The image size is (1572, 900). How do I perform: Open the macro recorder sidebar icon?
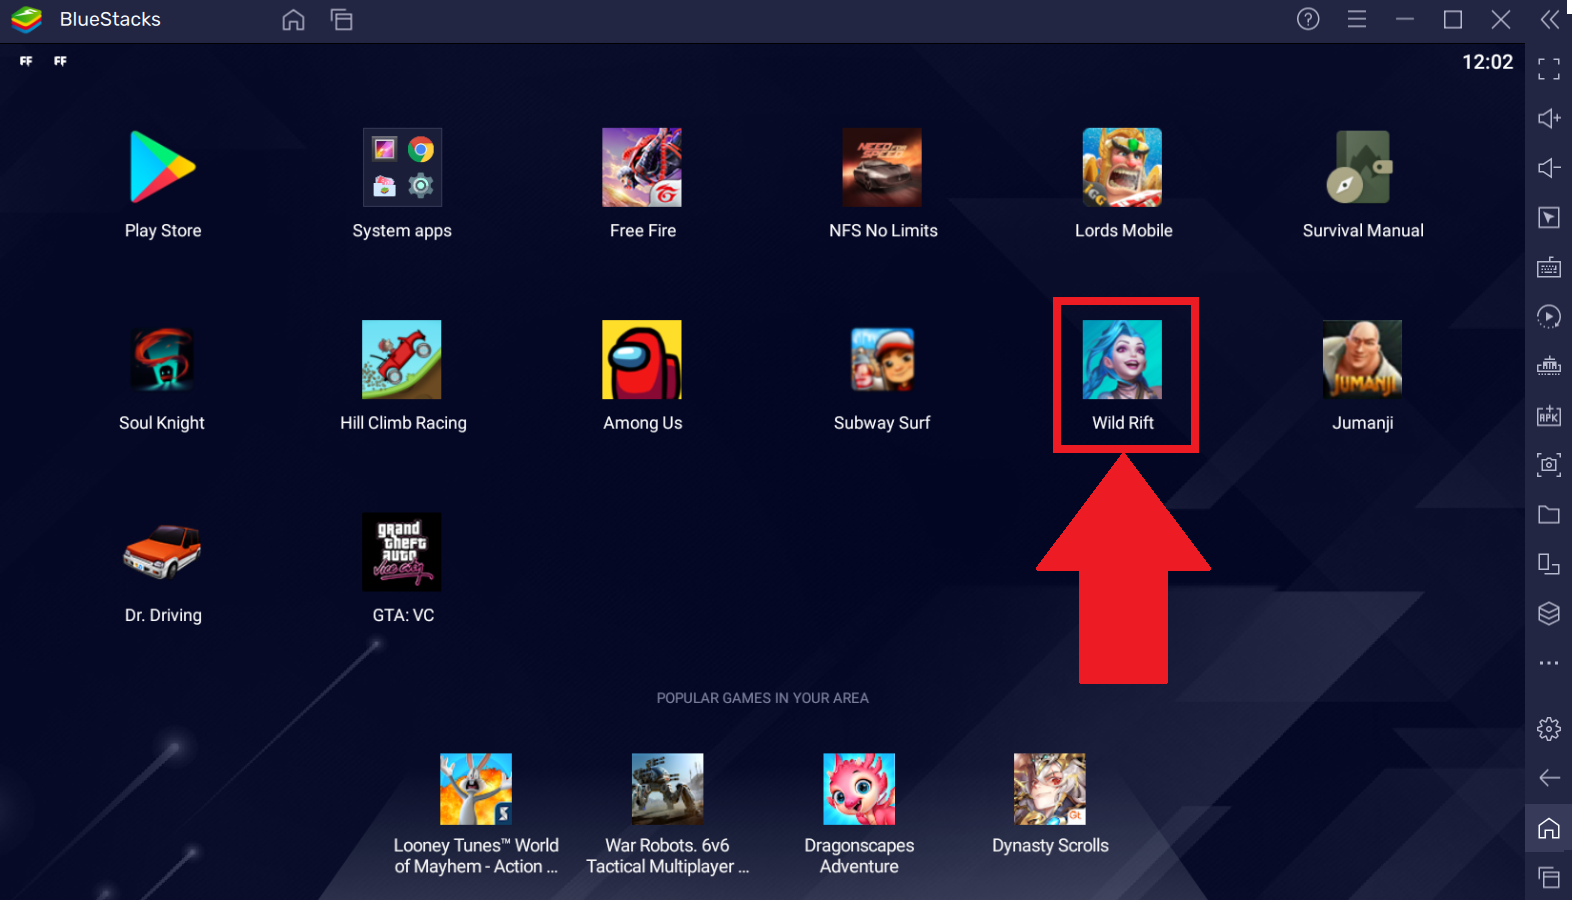(x=1549, y=316)
